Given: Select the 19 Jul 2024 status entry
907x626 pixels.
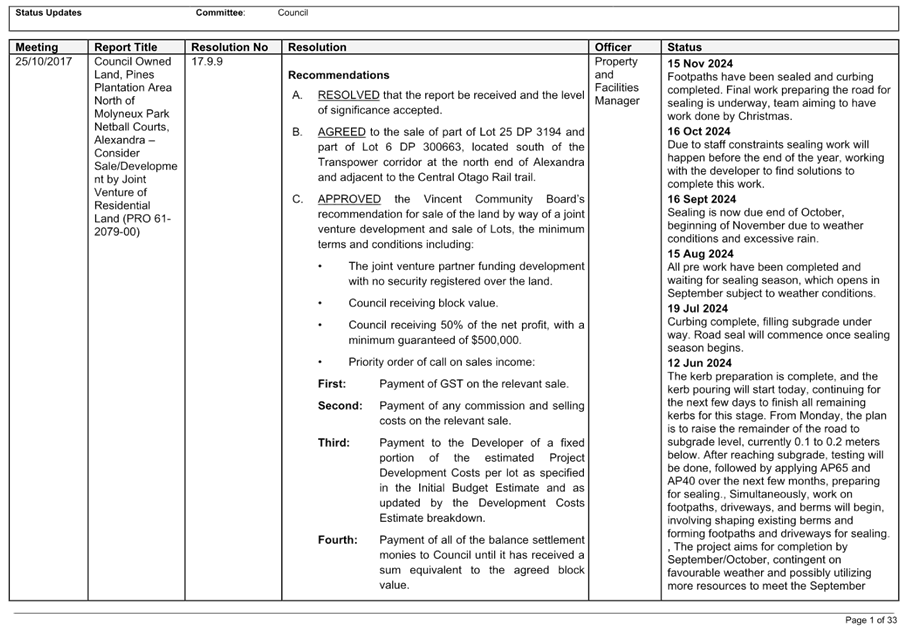Looking at the screenshot, I should coord(699,308).
